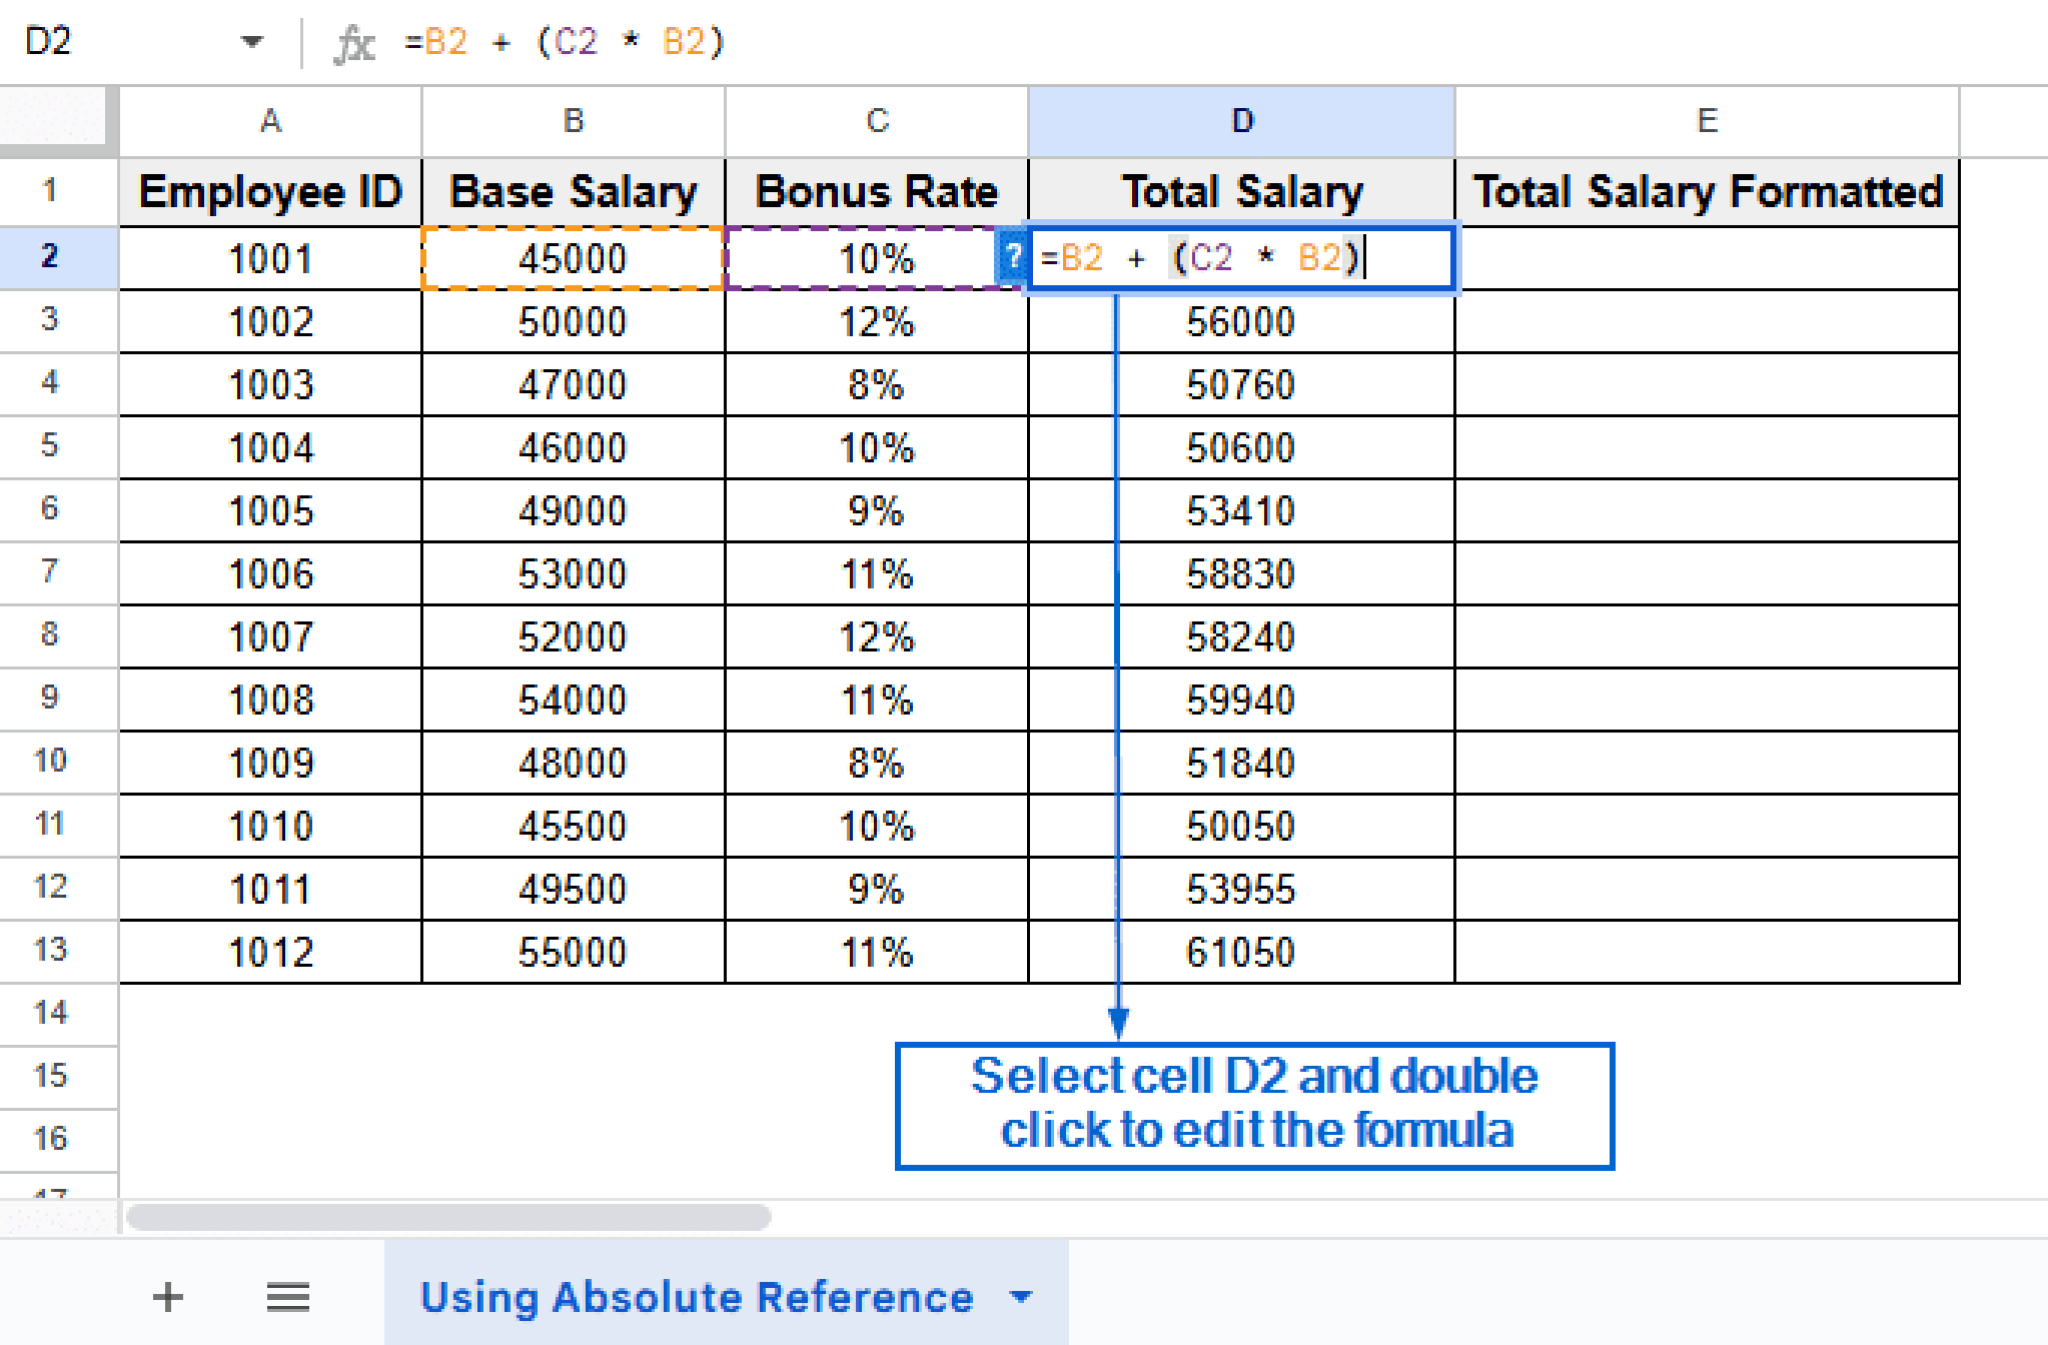
Task: Click cell C2 showing 10%
Action: (876, 258)
